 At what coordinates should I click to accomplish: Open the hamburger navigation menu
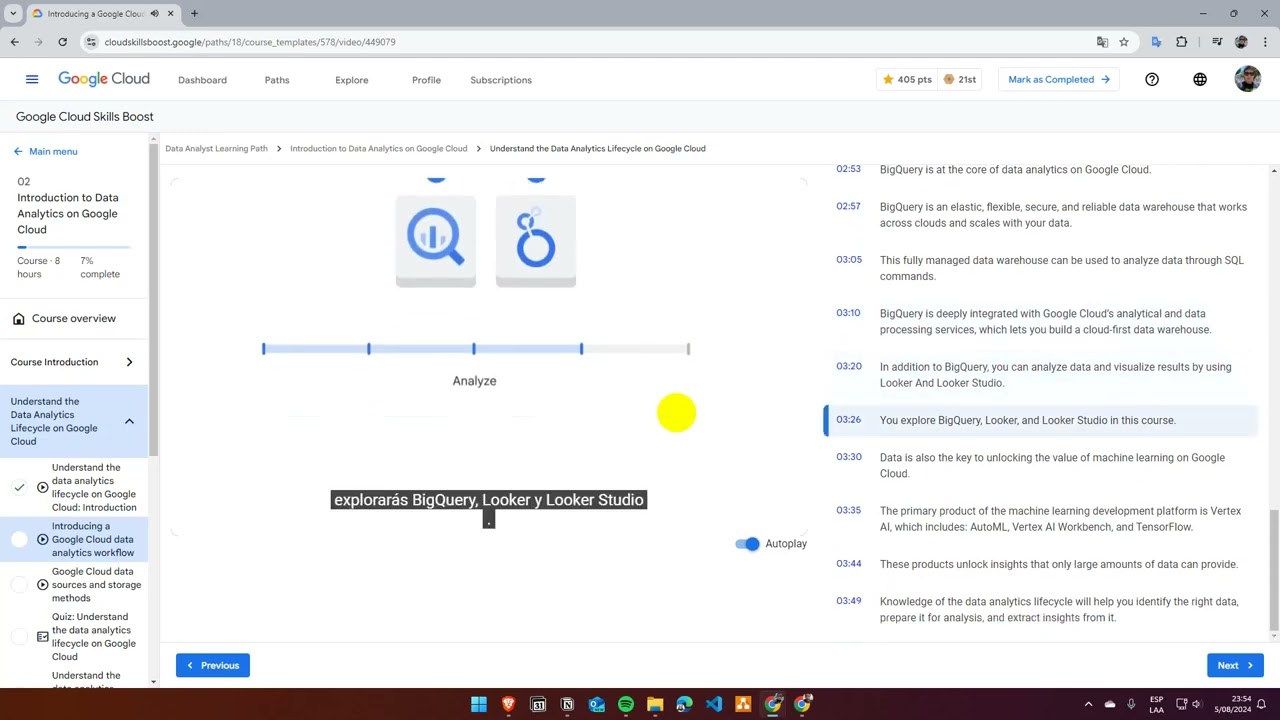point(32,79)
